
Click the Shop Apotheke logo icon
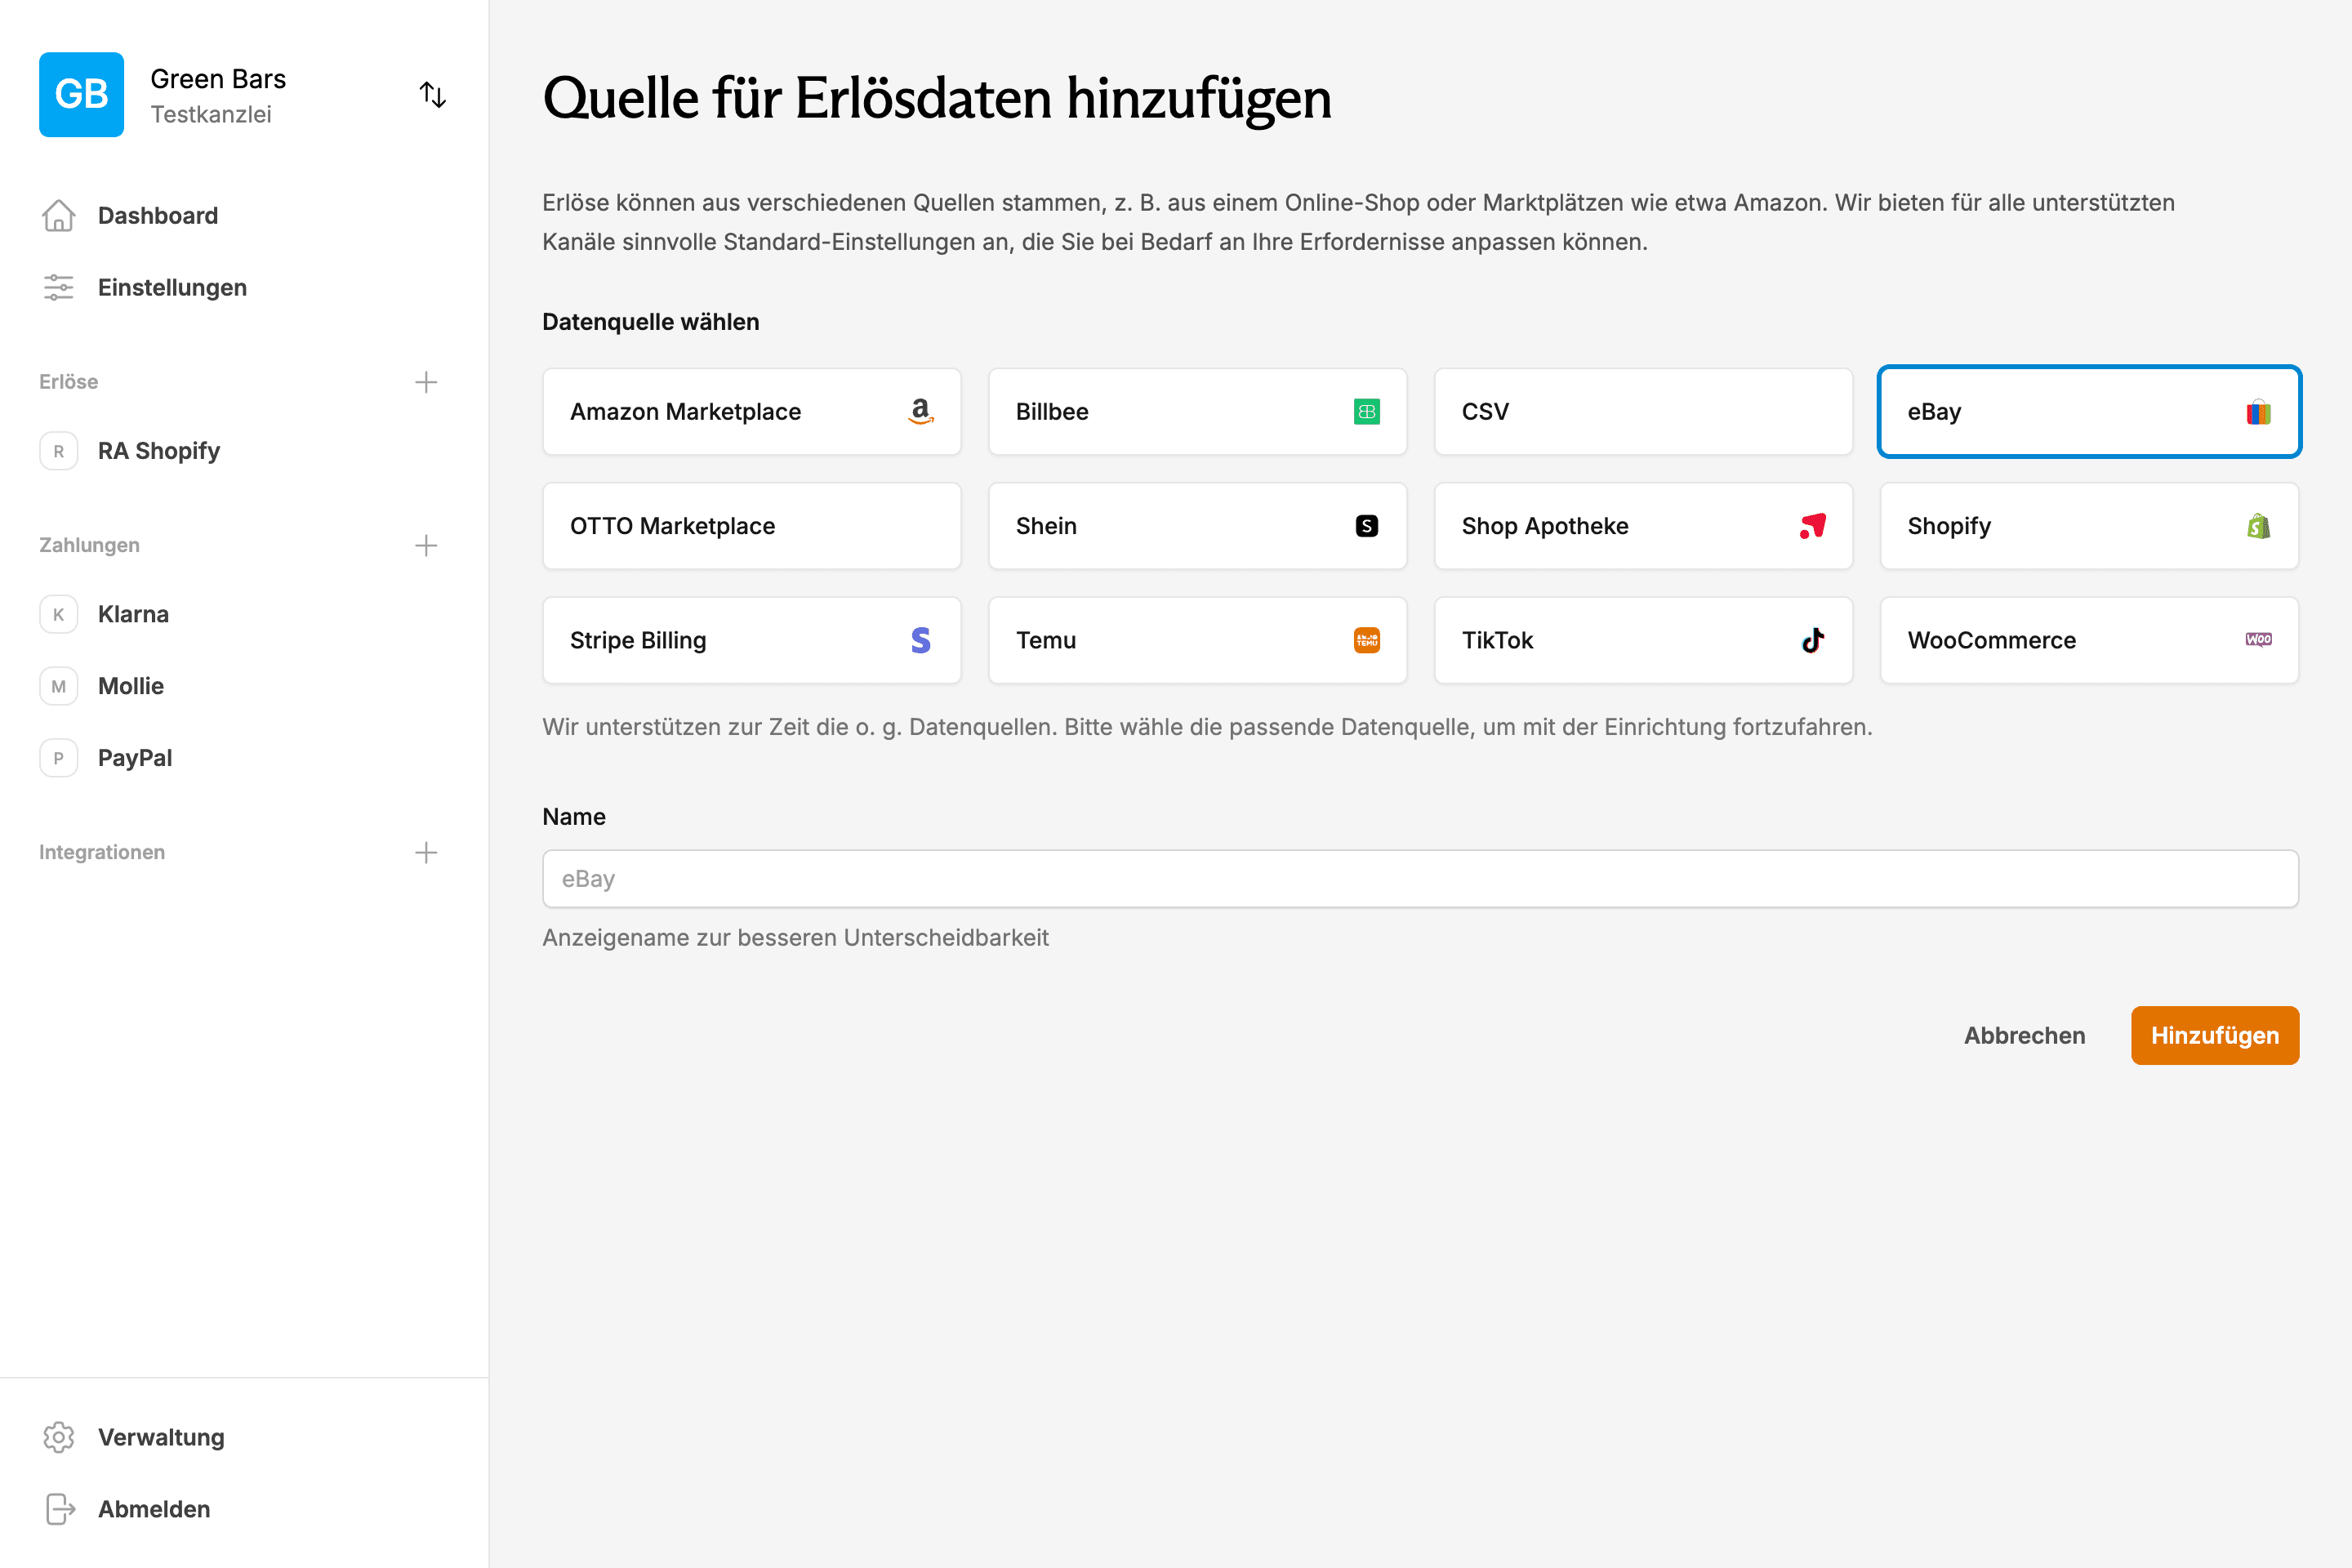tap(1813, 526)
